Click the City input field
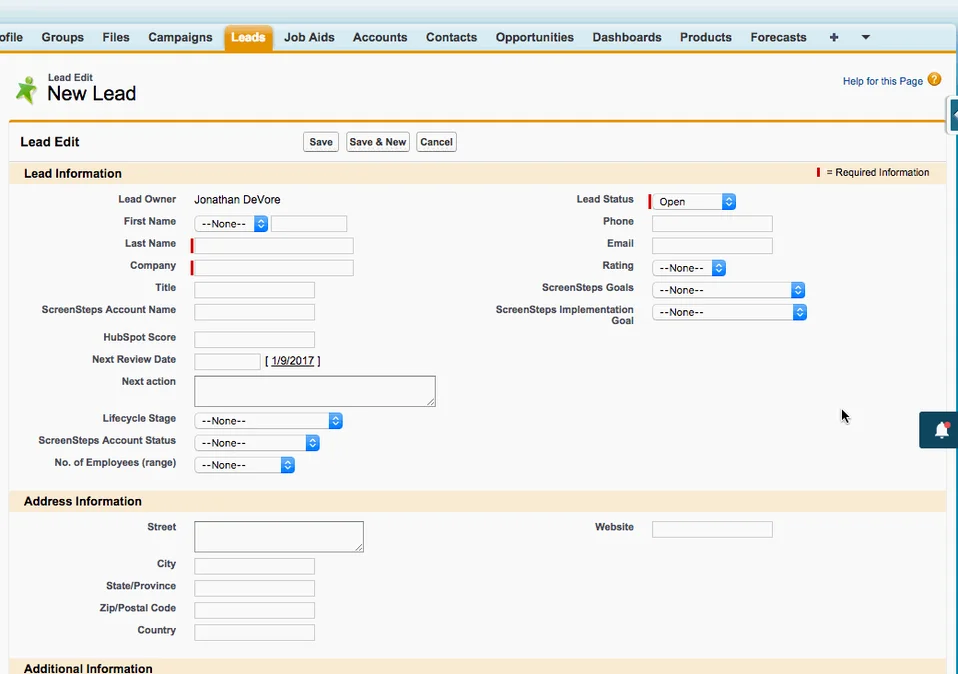 (254, 566)
